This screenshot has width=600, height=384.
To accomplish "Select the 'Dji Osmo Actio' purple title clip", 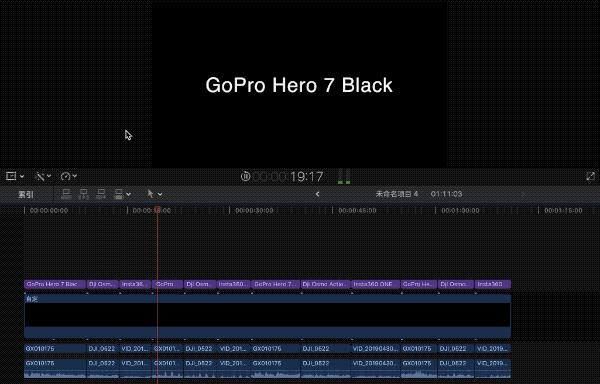I will click(325, 284).
